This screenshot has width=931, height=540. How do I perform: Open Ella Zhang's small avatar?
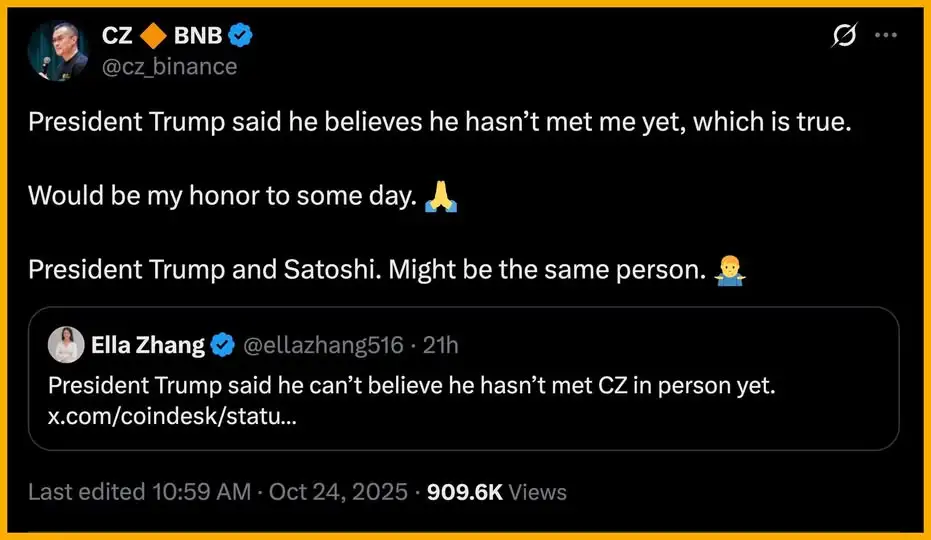tap(68, 345)
